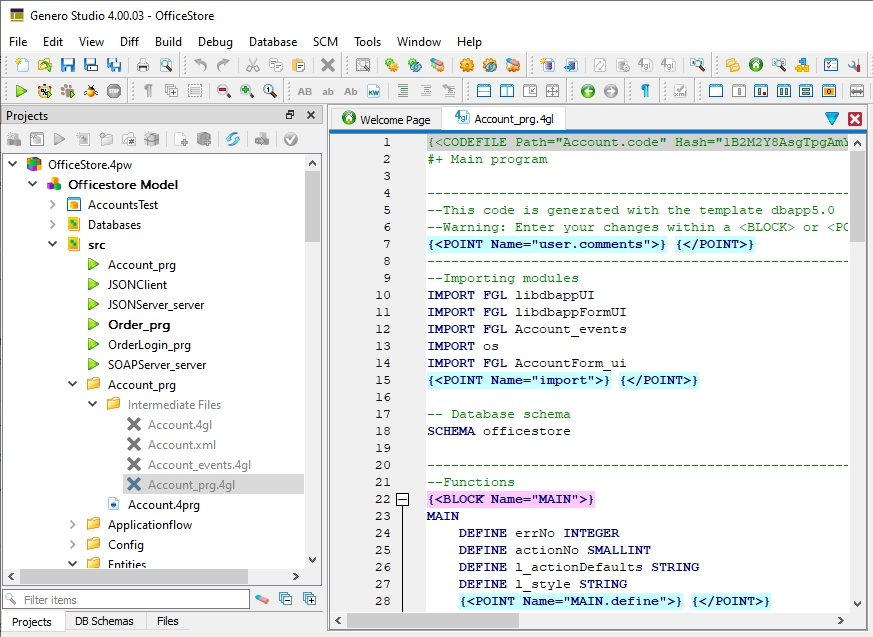
Task: Open the filter funnel icon above the editor
Action: (832, 118)
